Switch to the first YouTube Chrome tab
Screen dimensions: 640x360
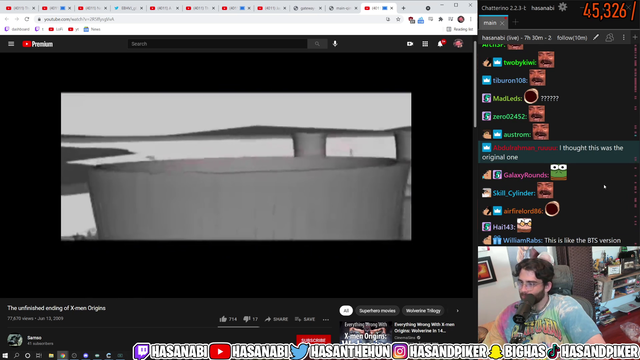(x=20, y=8)
